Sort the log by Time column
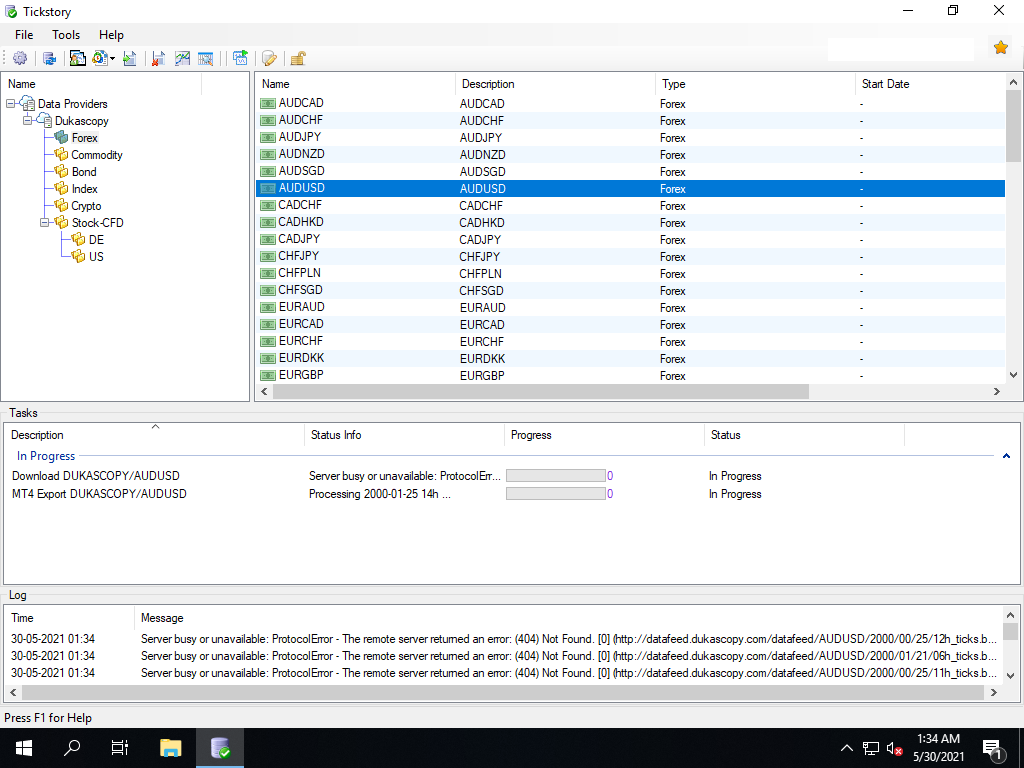 (69, 618)
